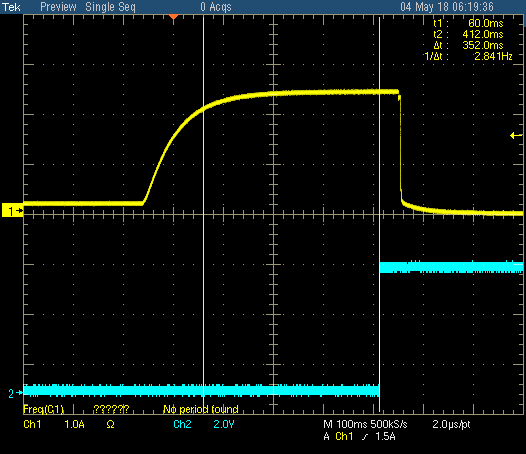Click the t2 412.0ms cursor readout
The height and width of the screenshot is (454, 526).
[468, 34]
